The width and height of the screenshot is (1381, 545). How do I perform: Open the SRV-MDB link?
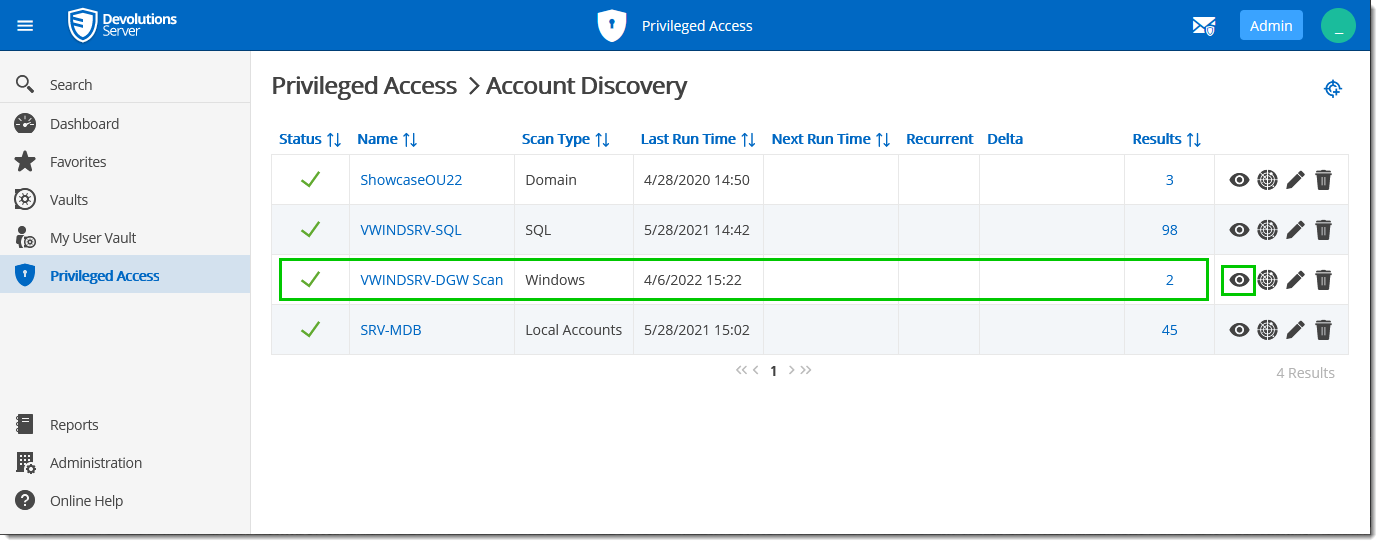tap(391, 330)
